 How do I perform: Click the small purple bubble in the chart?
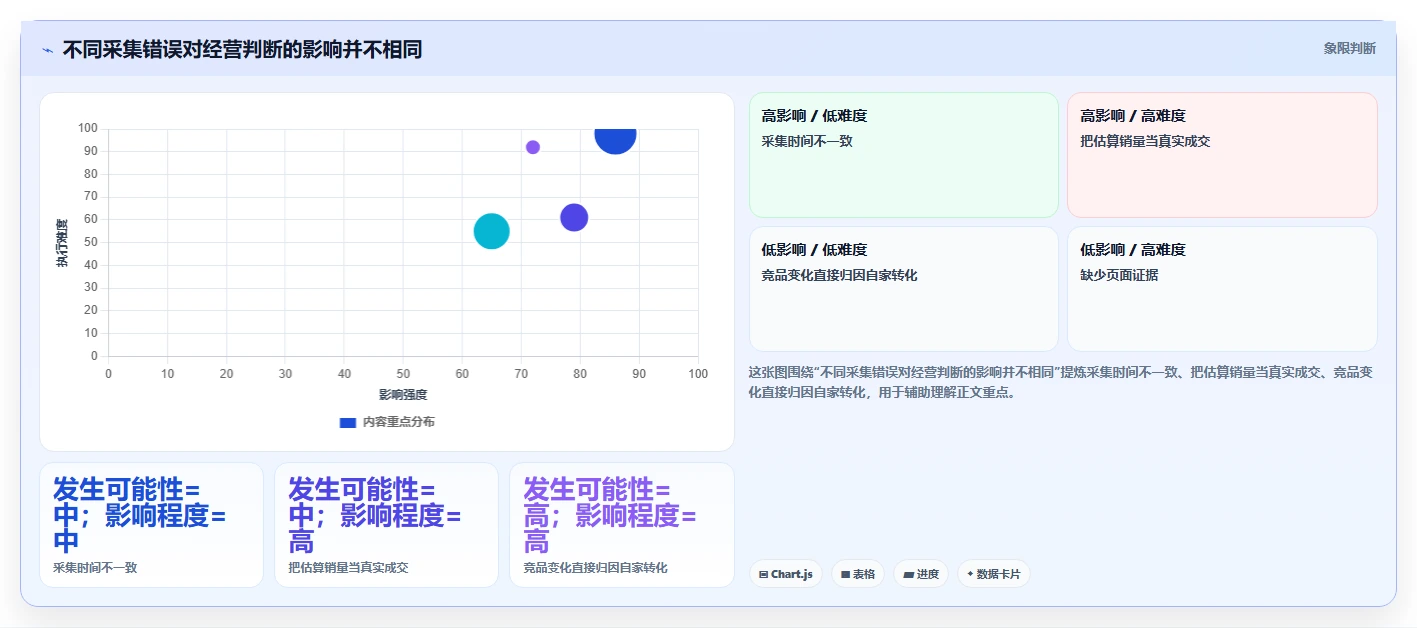[x=533, y=147]
